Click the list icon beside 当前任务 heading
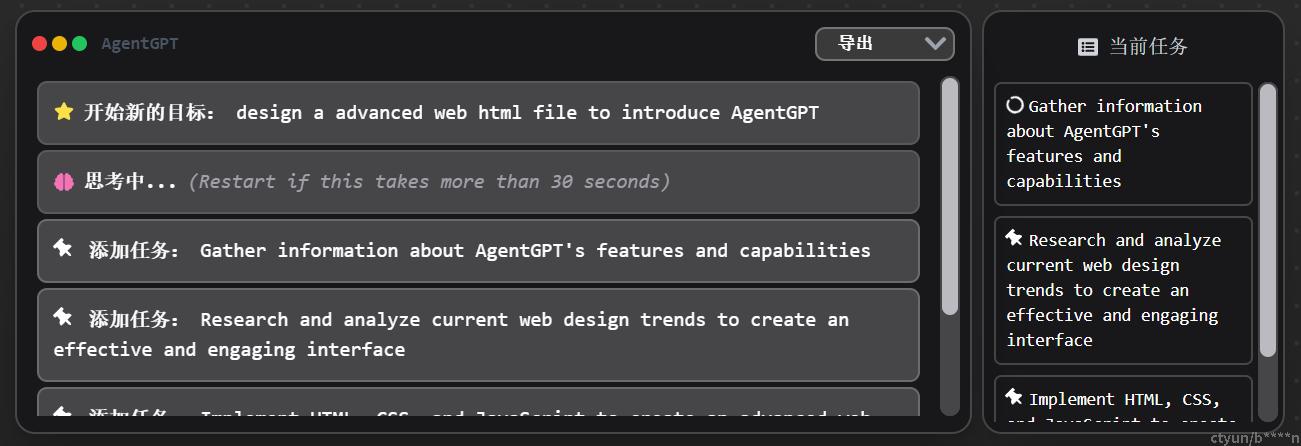Image resolution: width=1301 pixels, height=446 pixels. 1088,46
